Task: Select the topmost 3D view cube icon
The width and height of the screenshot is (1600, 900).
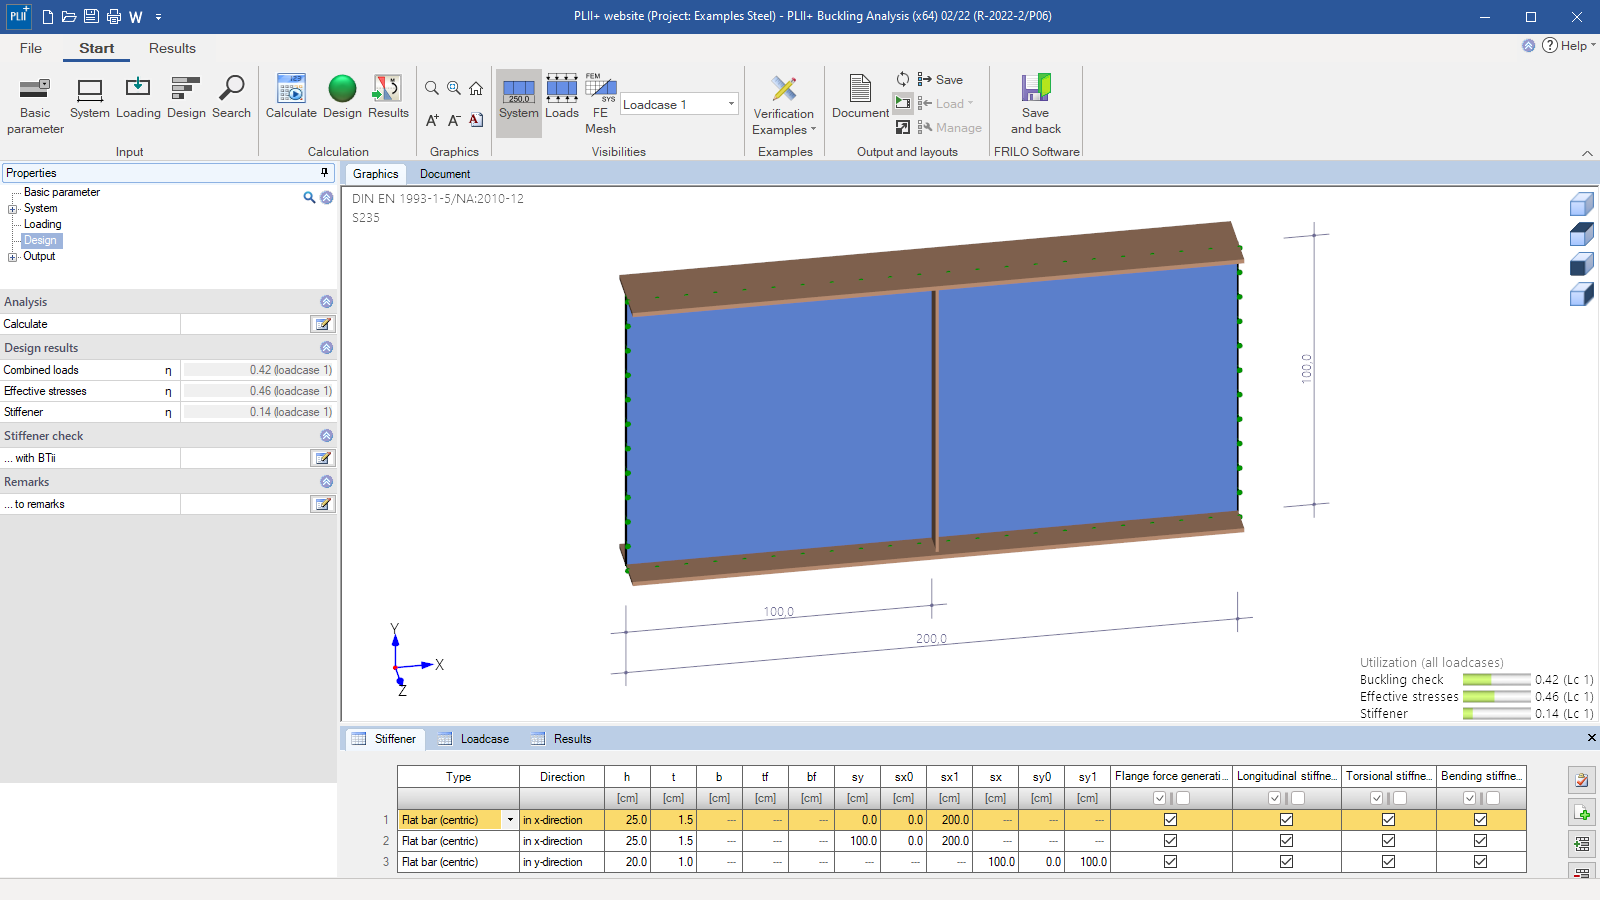Action: (x=1581, y=204)
